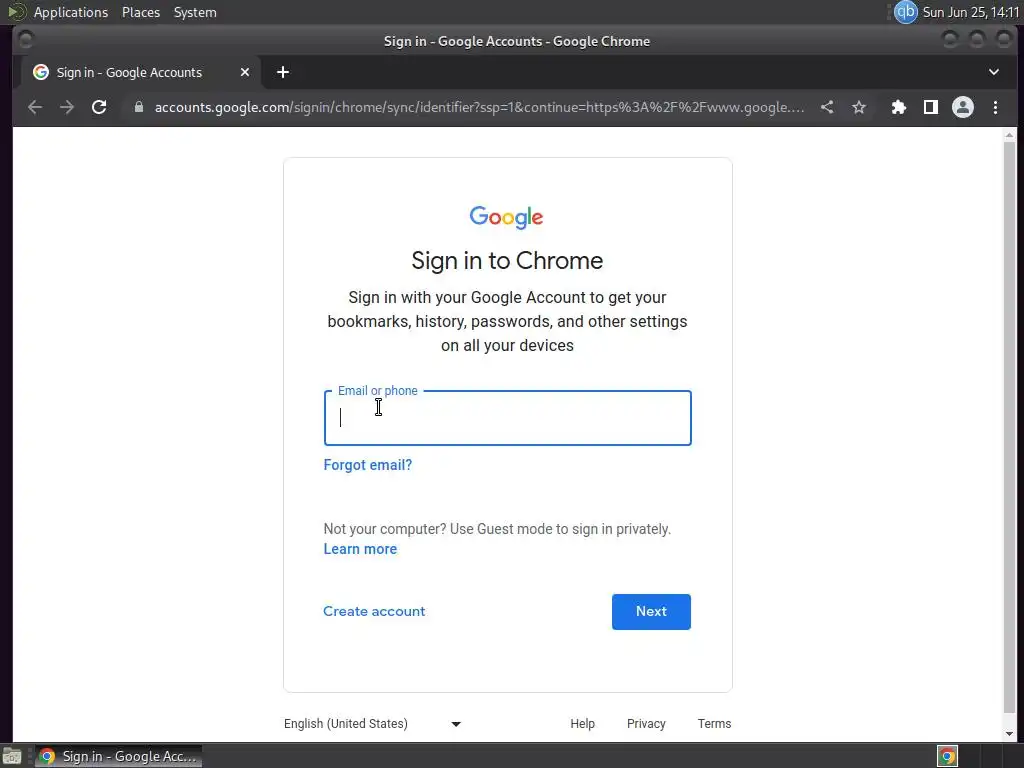Screen dimensions: 1024x768
Task: Click the "Sign in to Chrome" heading
Action: [x=507, y=261]
